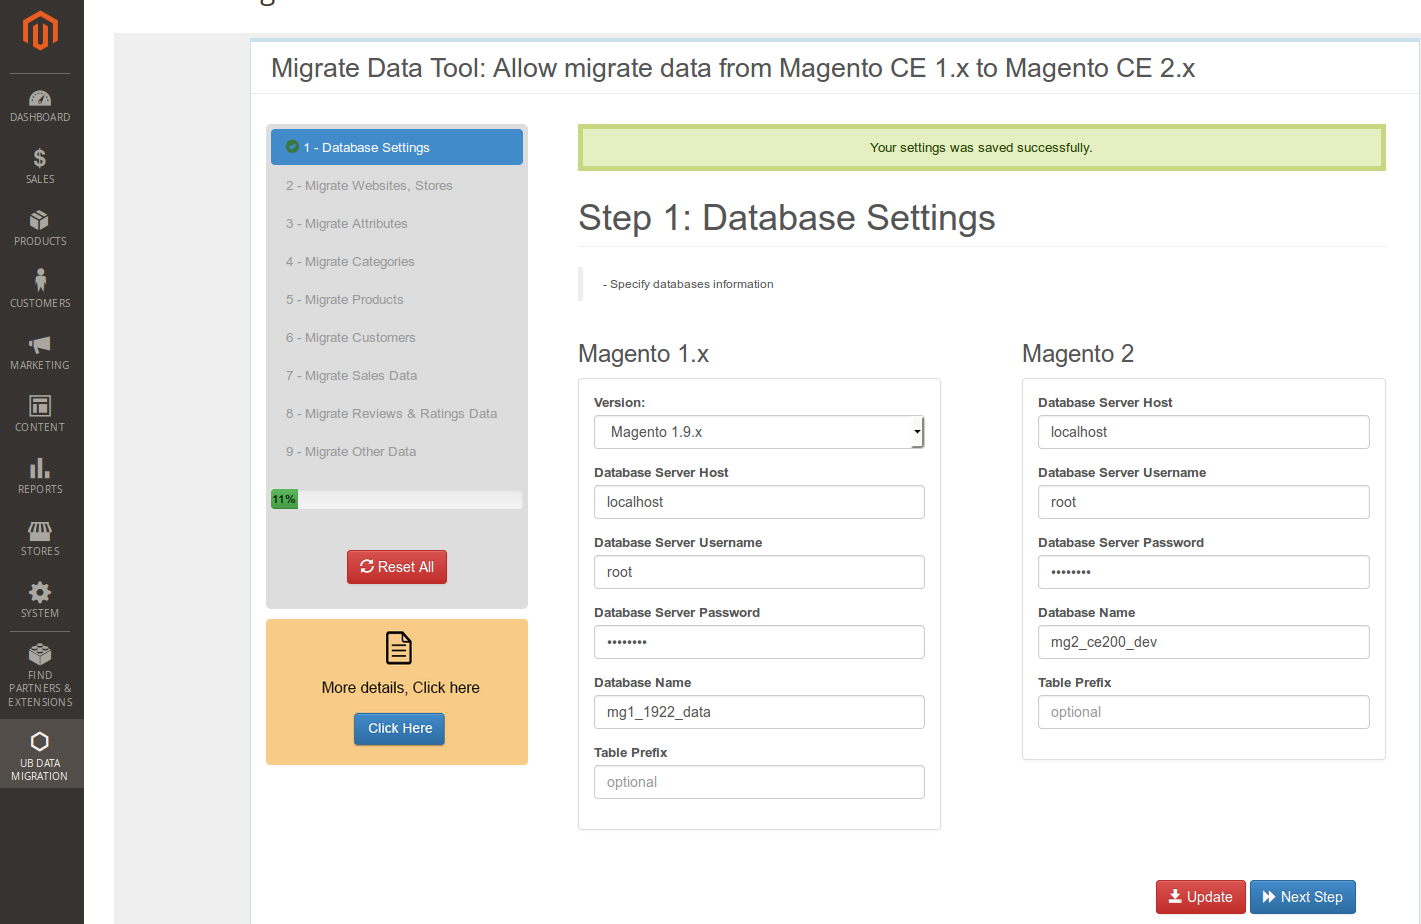Focus Magento 1.x Database Server Host field
The image size is (1421, 924).
coord(759,502)
